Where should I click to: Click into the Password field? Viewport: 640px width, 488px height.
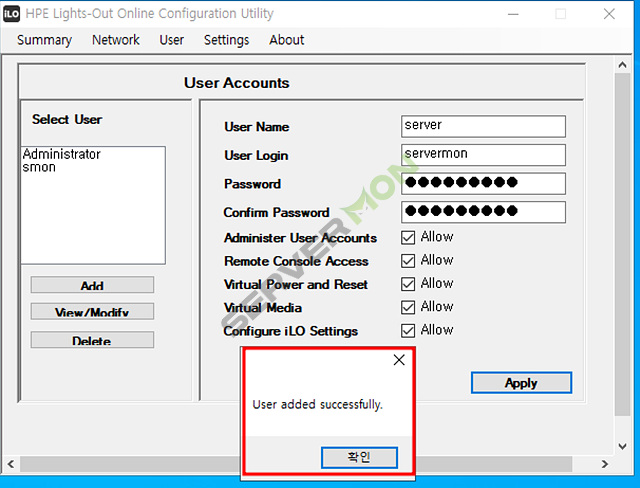click(483, 183)
